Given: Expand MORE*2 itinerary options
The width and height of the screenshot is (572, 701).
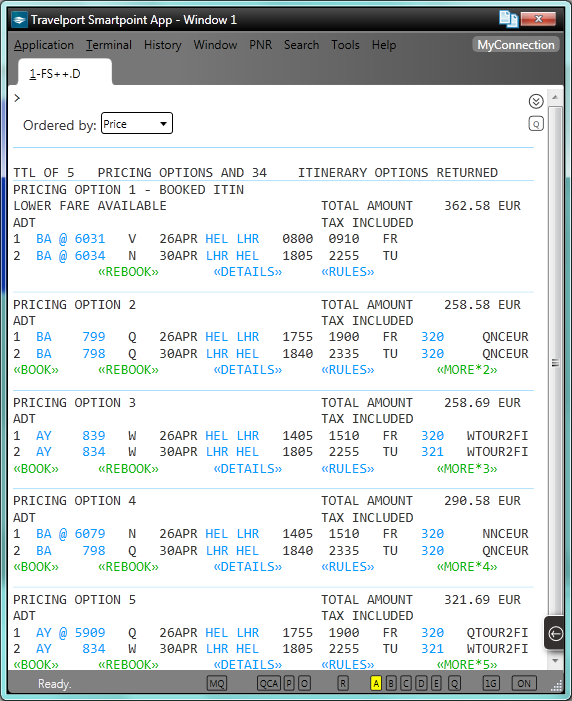Looking at the screenshot, I should point(467,370).
